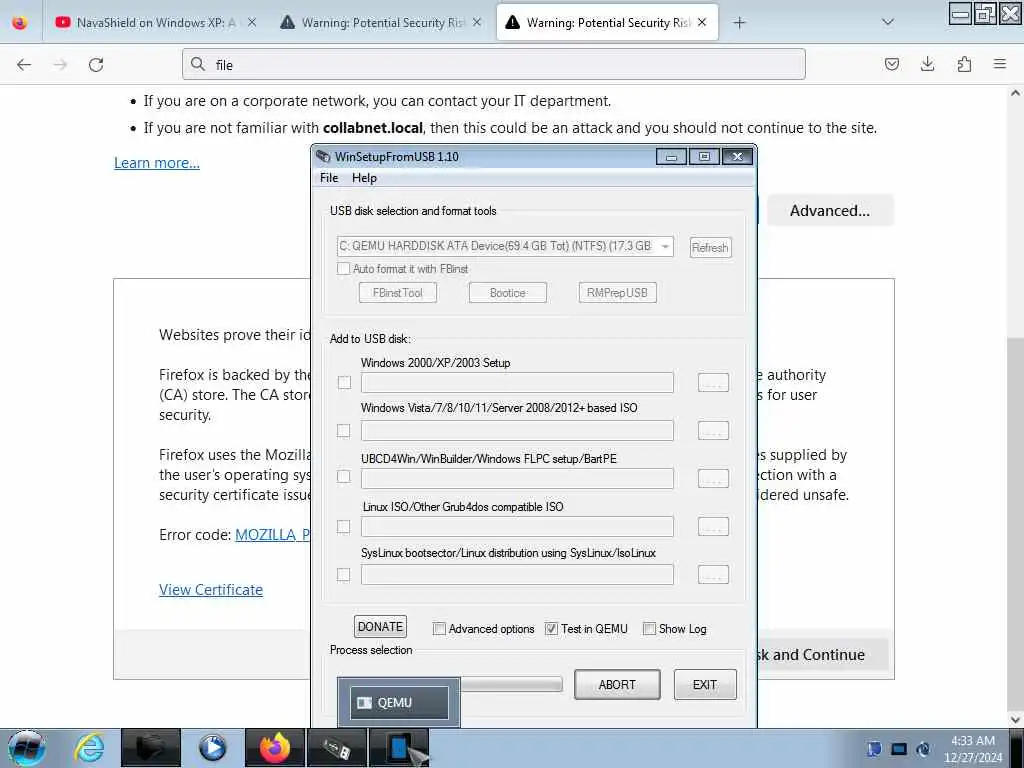Open the FBinst Tool button
The width and height of the screenshot is (1024, 768).
[x=398, y=293]
